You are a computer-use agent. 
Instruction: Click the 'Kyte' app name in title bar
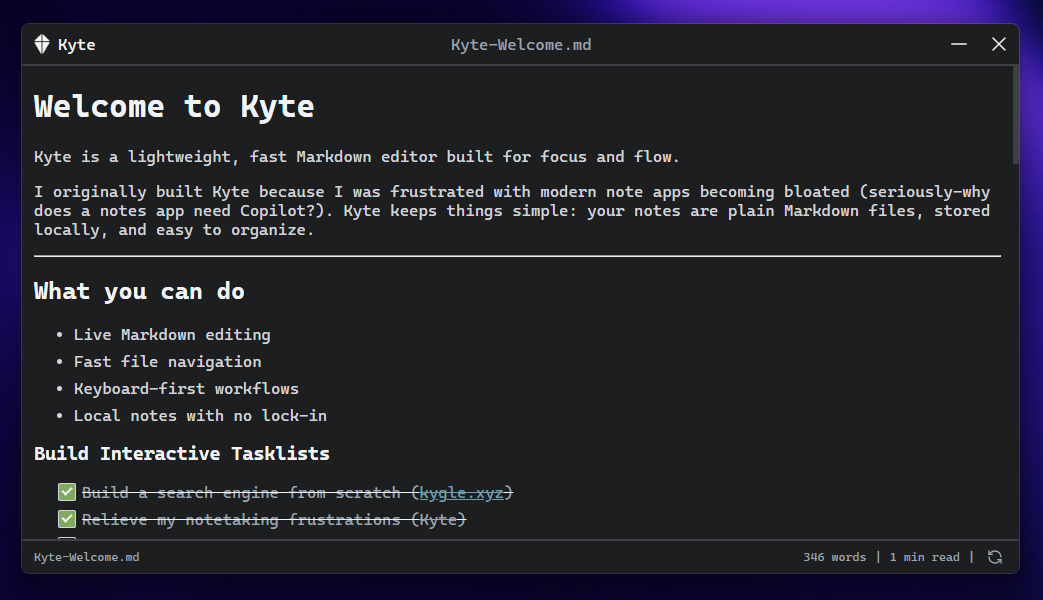point(76,45)
